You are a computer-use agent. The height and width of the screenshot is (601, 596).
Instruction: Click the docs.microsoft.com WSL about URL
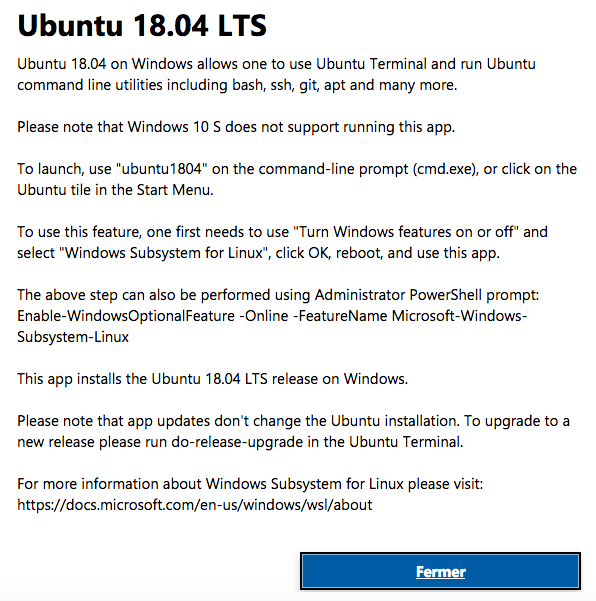click(x=195, y=505)
